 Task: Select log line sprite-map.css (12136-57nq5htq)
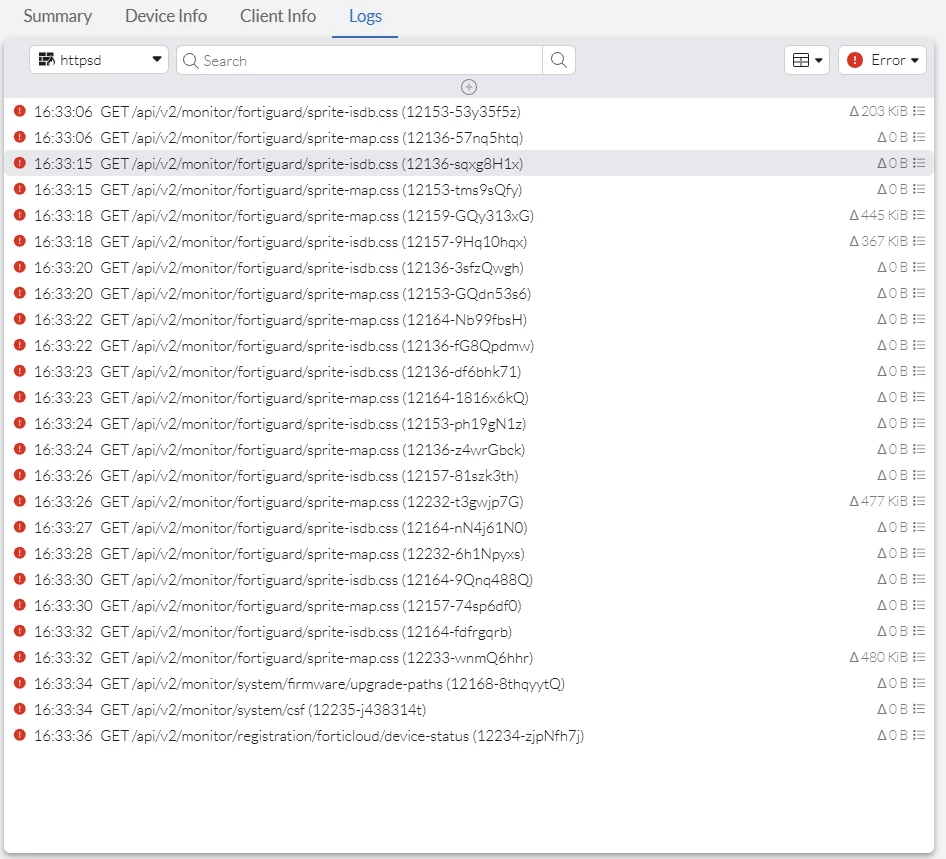point(469,138)
